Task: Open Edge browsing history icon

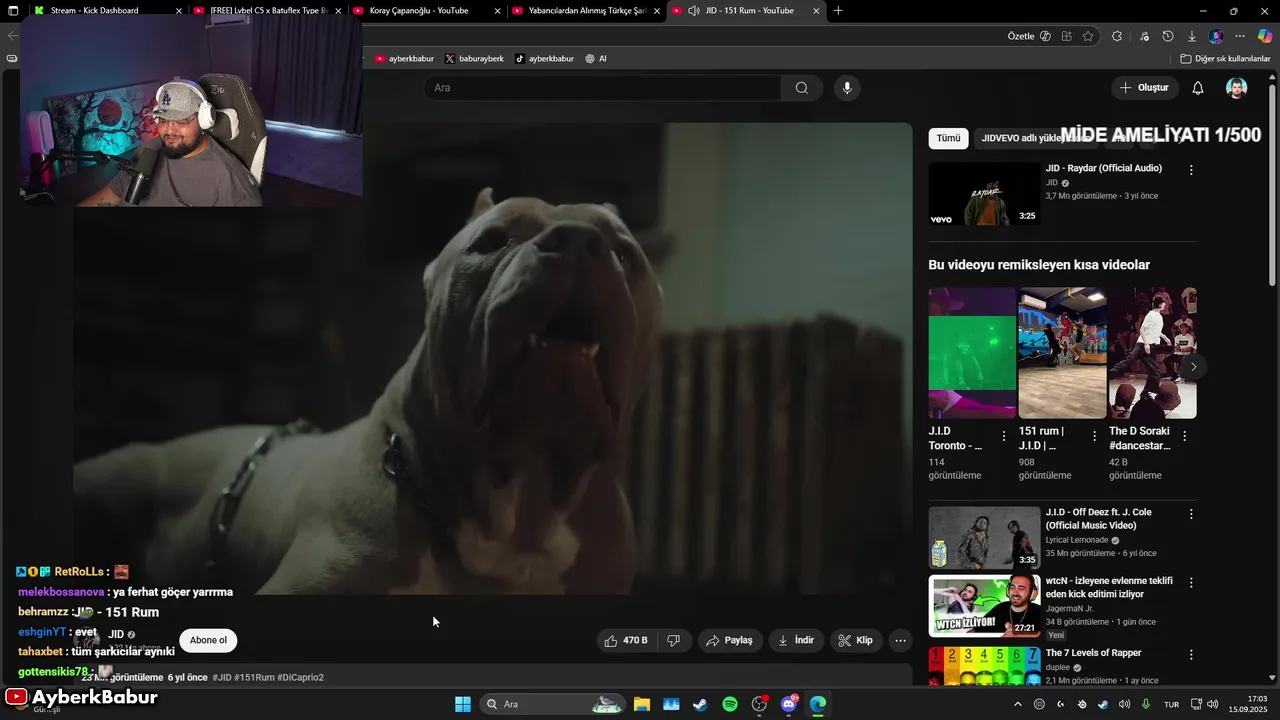Action: pyautogui.click(x=1167, y=36)
